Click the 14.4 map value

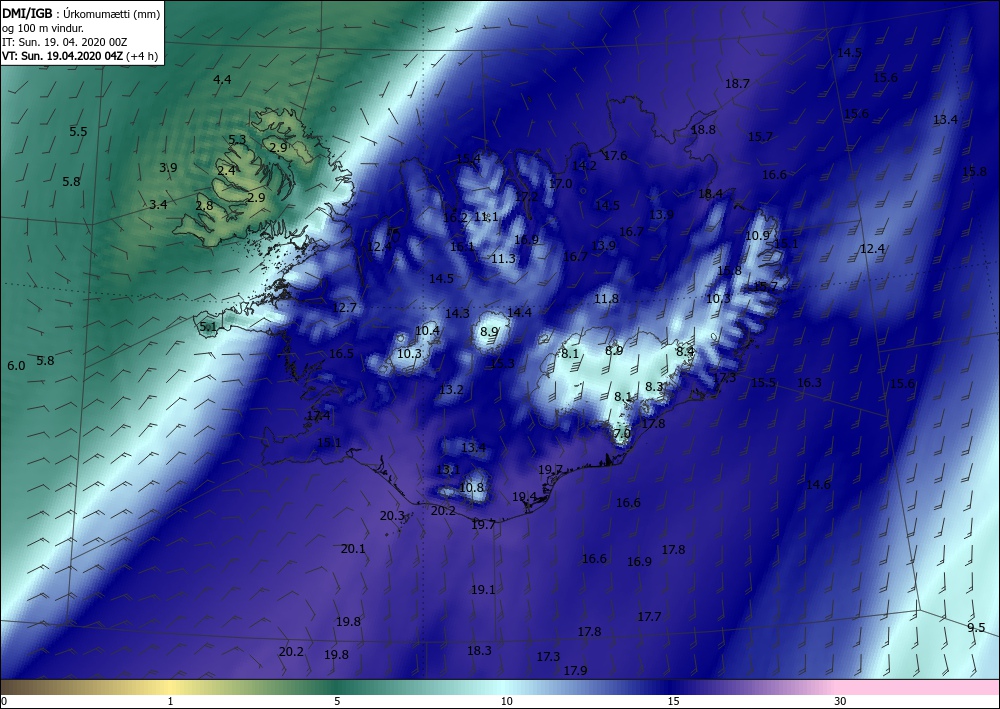pyautogui.click(x=519, y=312)
